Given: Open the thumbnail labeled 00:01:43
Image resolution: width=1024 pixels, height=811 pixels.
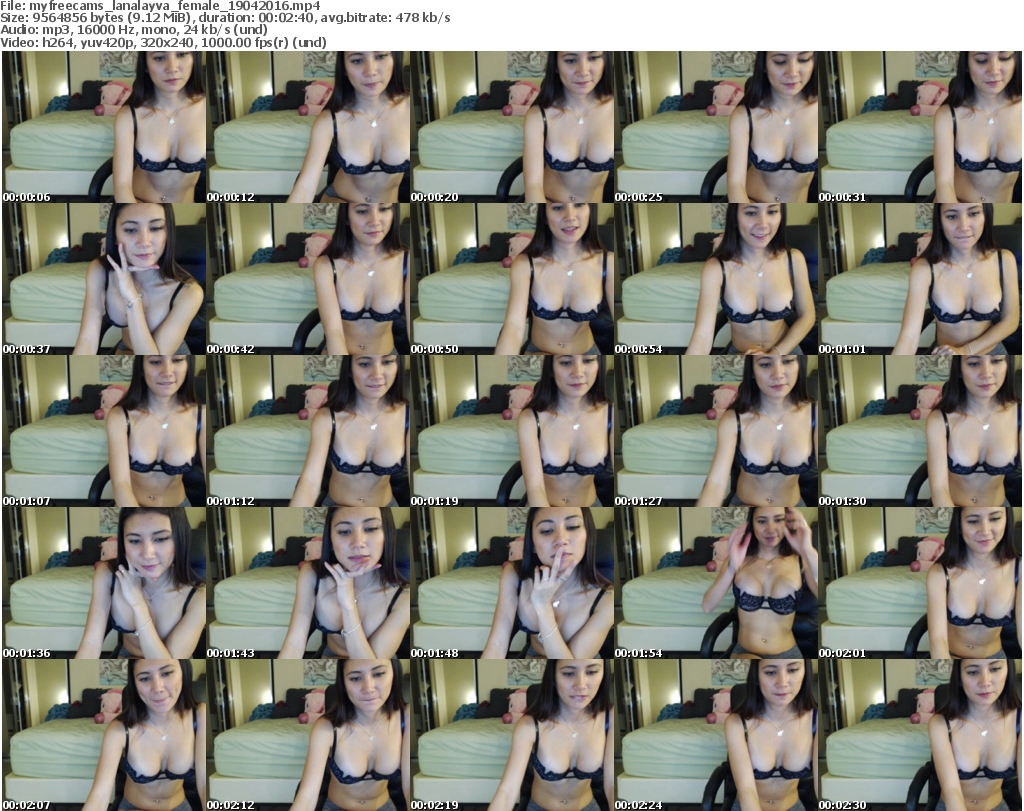Looking at the screenshot, I should click(308, 583).
